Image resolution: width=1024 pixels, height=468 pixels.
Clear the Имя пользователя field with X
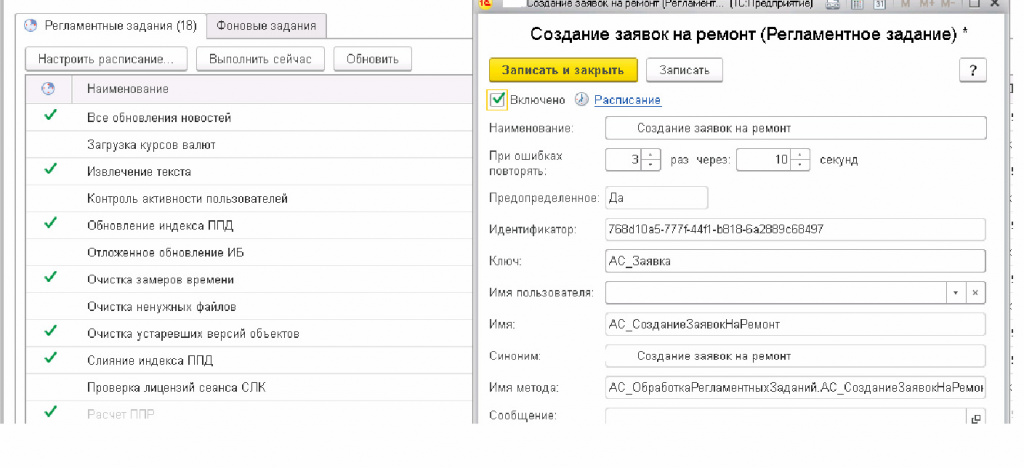[x=975, y=292]
